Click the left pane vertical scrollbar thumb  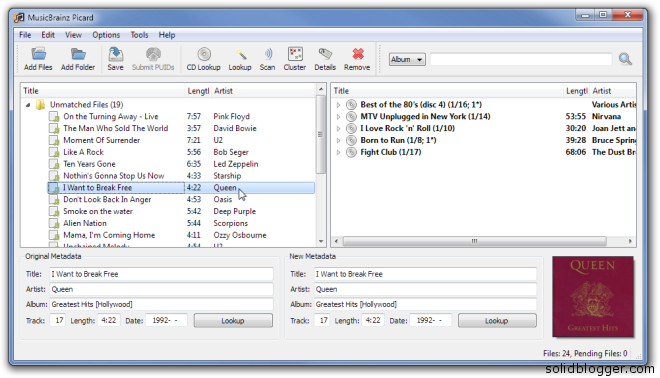pos(321,134)
